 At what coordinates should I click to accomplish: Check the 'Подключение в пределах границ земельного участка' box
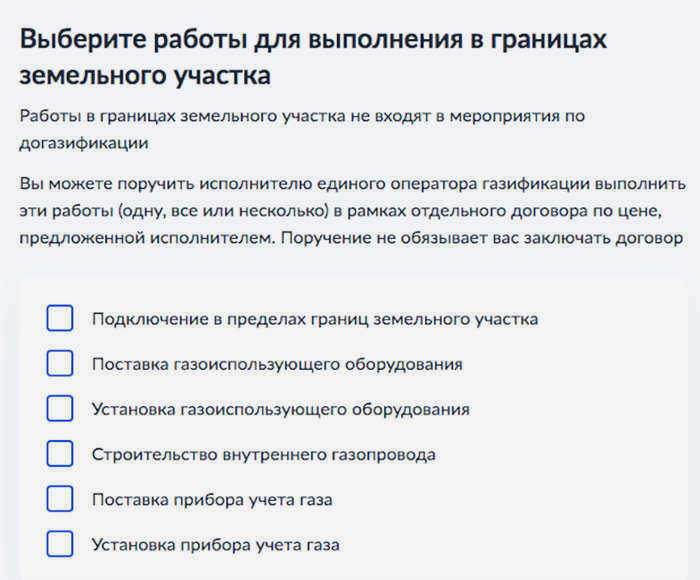[60, 318]
